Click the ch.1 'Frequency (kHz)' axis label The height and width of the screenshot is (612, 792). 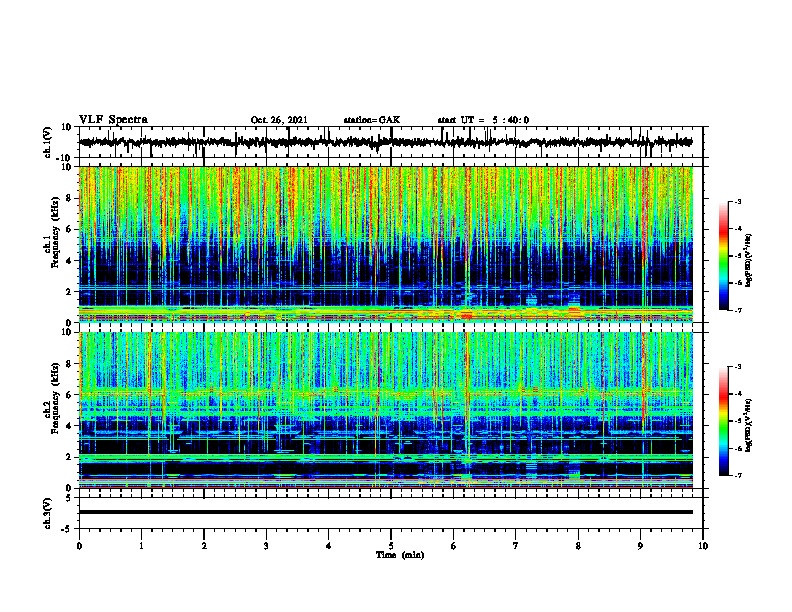(55, 233)
